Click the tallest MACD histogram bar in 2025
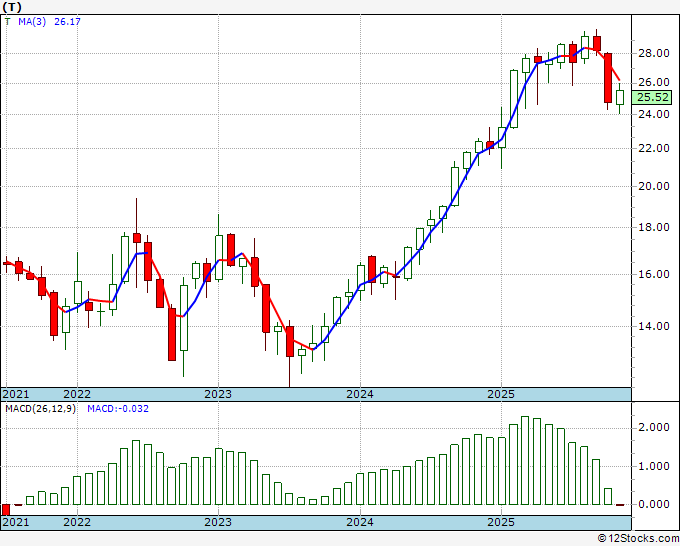Image resolution: width=680 pixels, height=546 pixels. [525, 461]
